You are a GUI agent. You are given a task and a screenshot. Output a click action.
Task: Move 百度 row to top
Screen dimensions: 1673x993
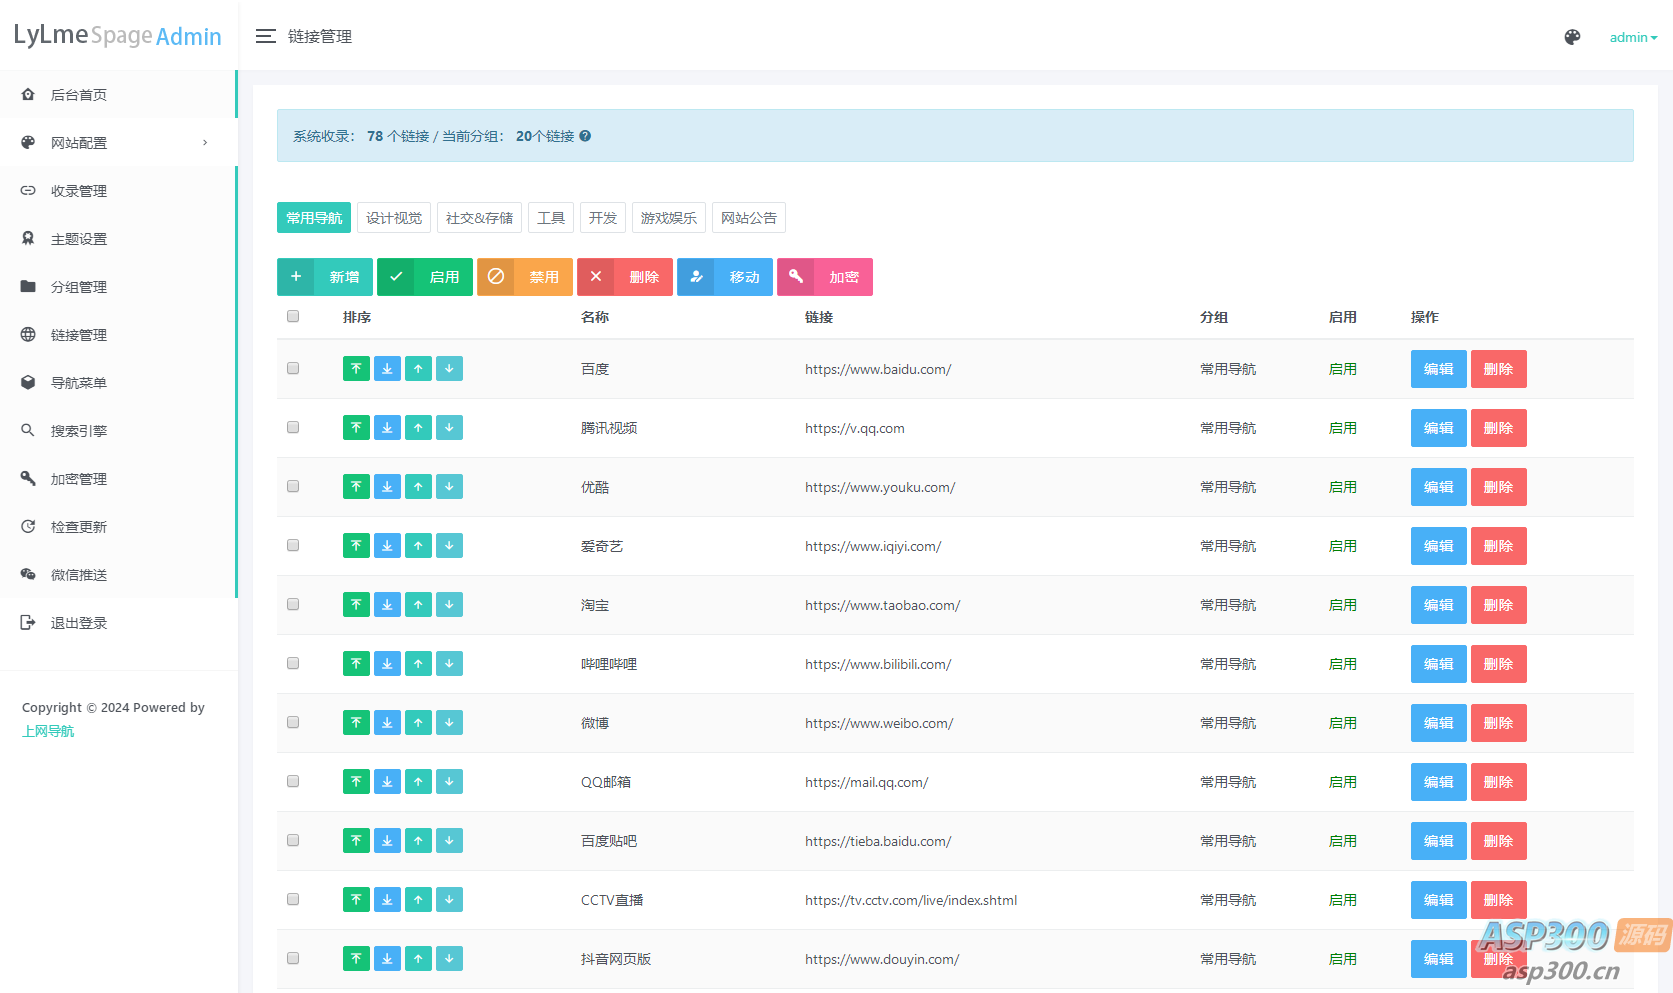click(x=356, y=369)
